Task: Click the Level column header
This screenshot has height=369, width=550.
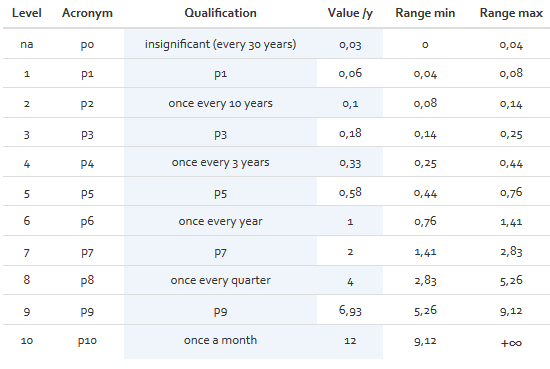Action: tap(27, 13)
